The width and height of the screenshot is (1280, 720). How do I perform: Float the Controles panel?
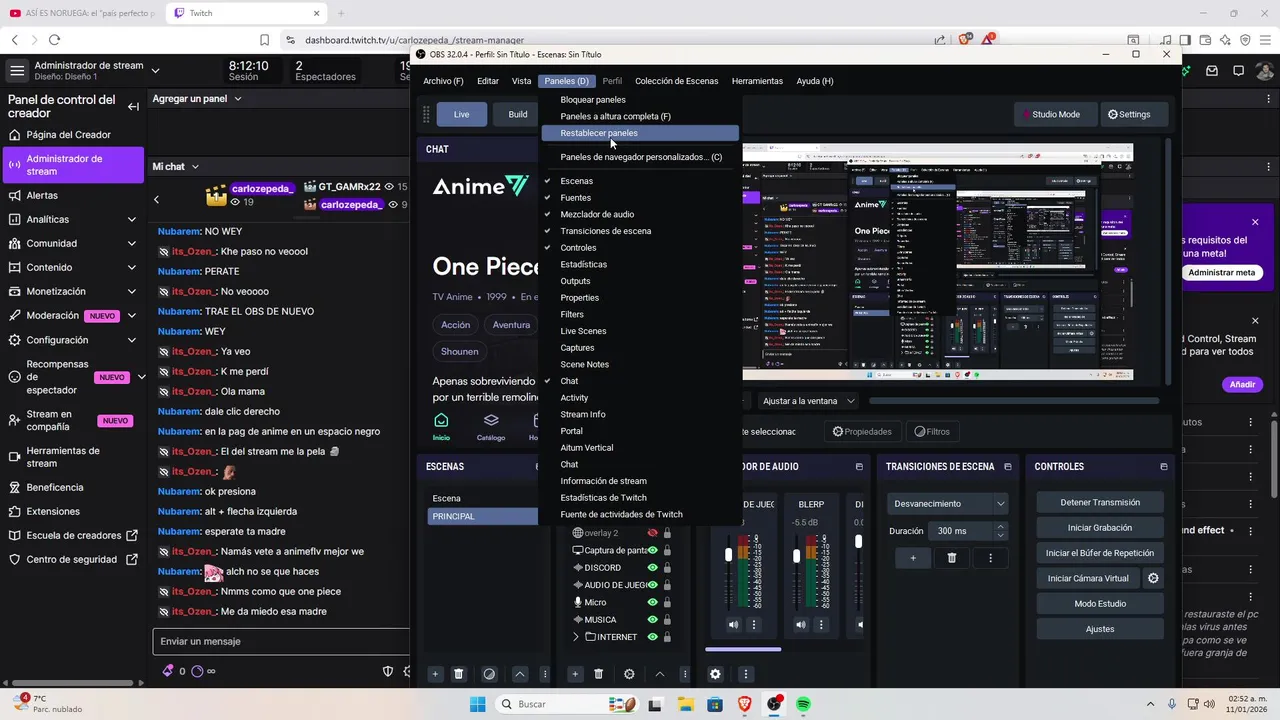[1163, 467]
